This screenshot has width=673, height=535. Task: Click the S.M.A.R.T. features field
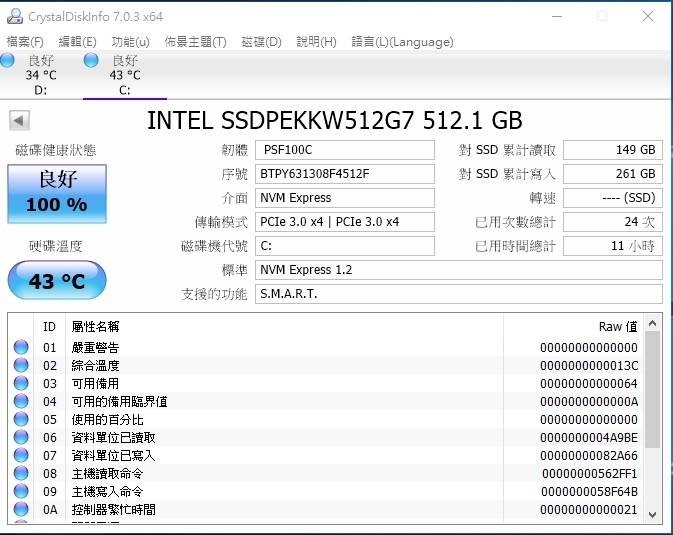[x=459, y=294]
